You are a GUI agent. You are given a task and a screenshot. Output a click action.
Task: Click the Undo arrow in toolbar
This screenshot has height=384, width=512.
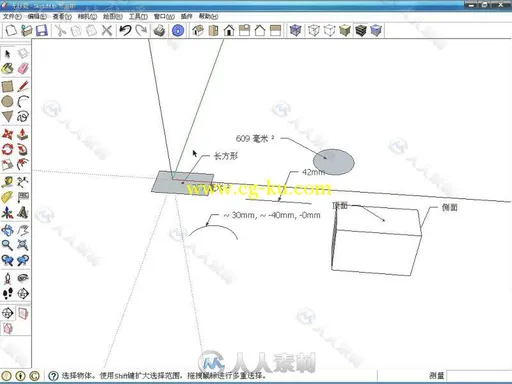click(125, 31)
